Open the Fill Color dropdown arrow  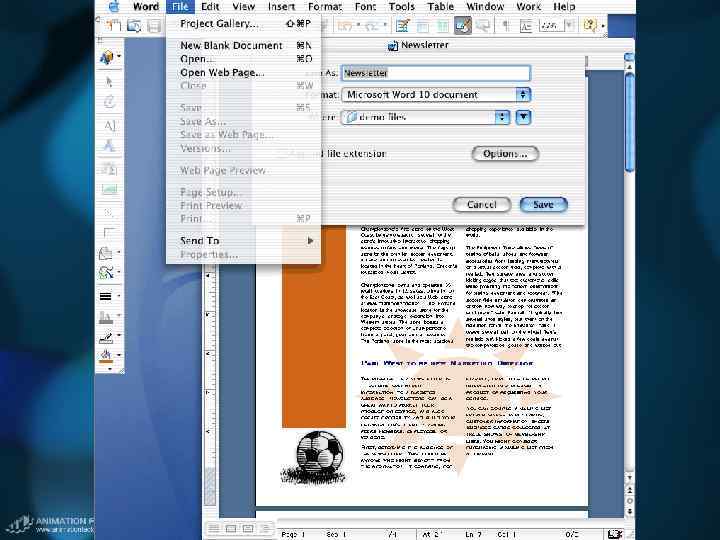pos(119,355)
